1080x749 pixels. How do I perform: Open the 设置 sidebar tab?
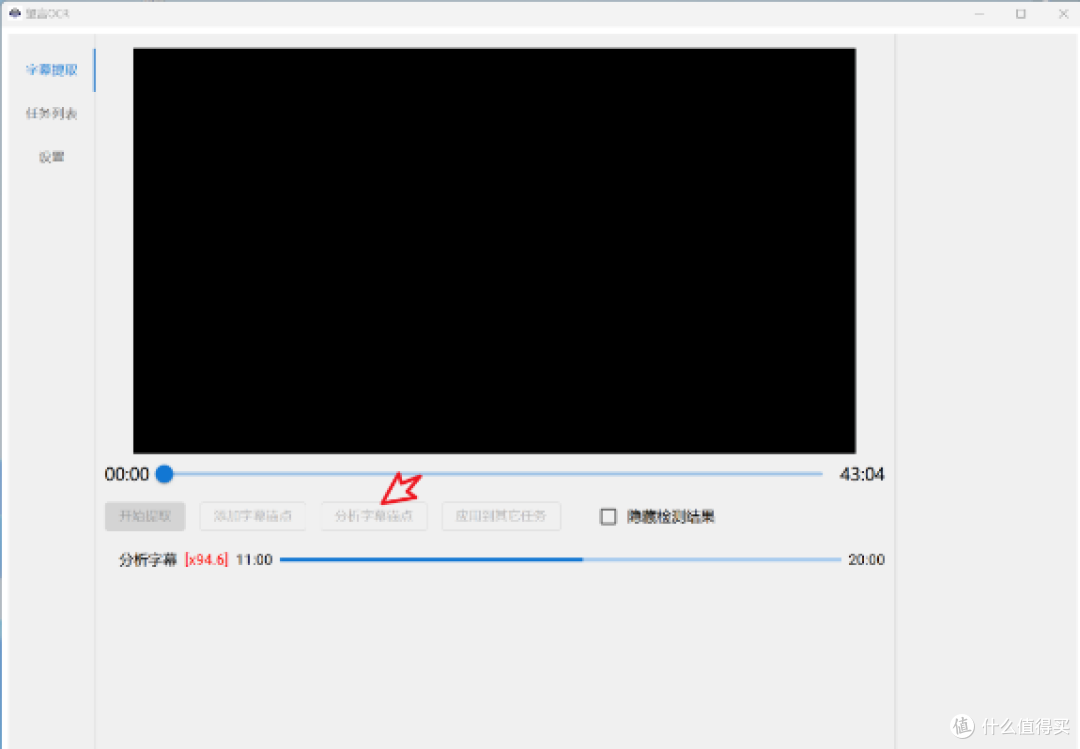coord(52,157)
